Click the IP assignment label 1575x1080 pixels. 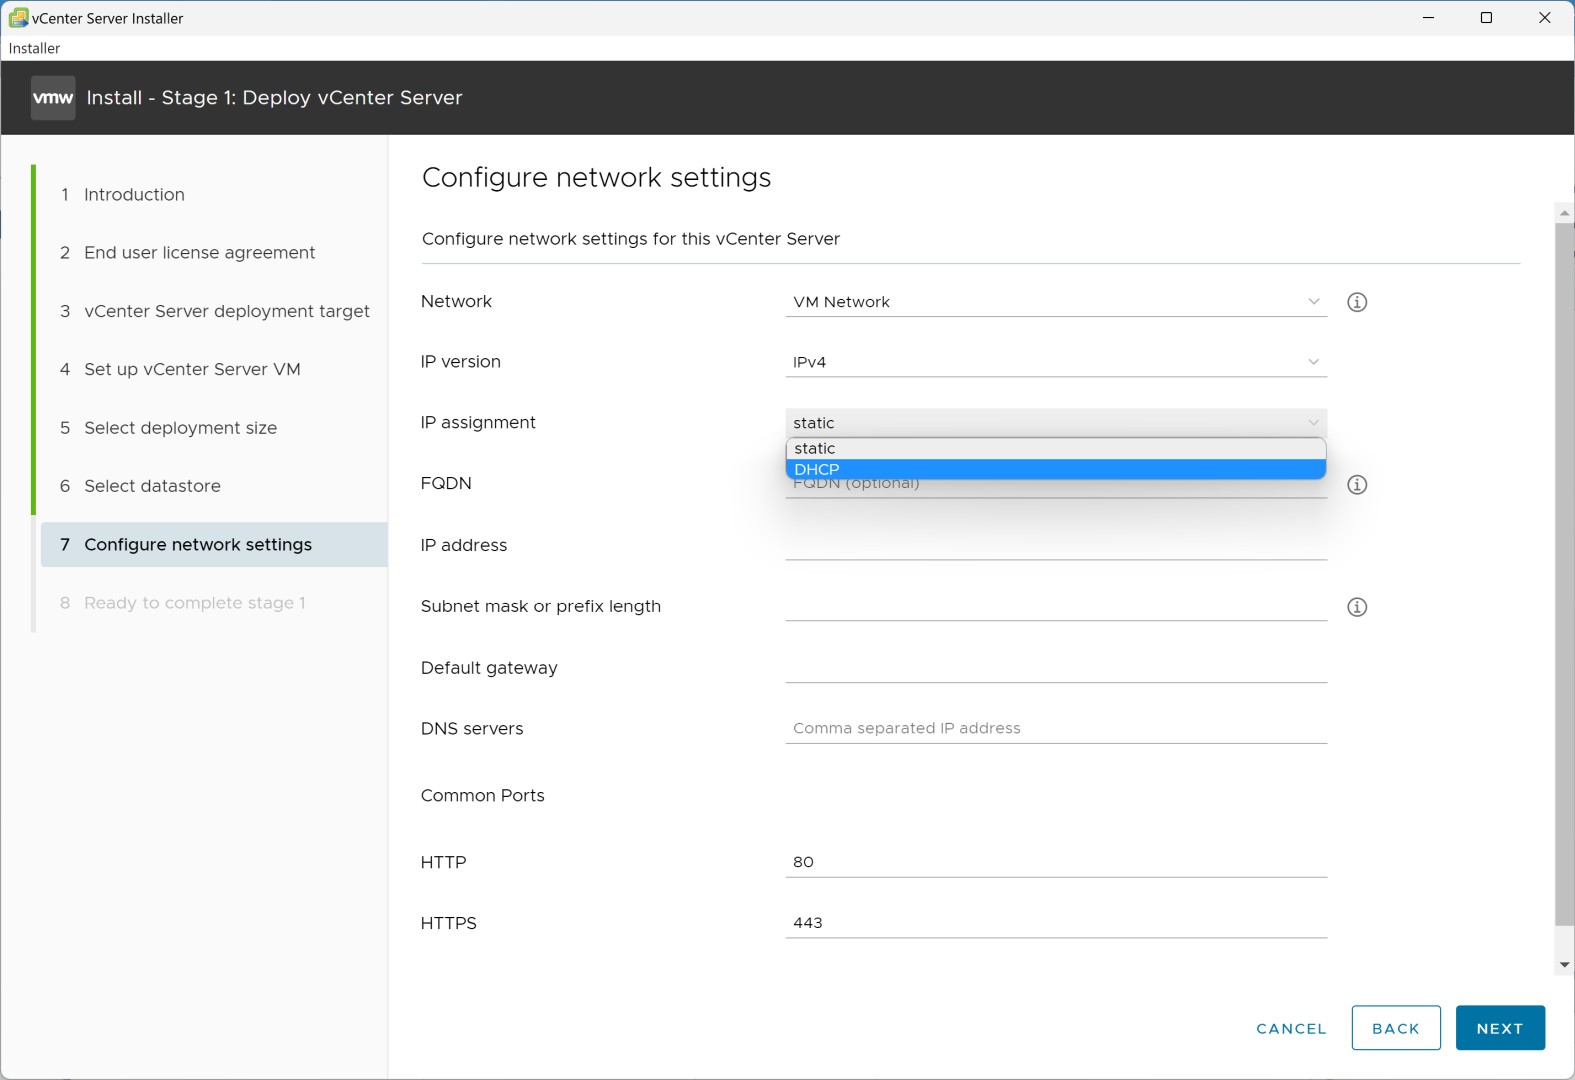click(478, 423)
